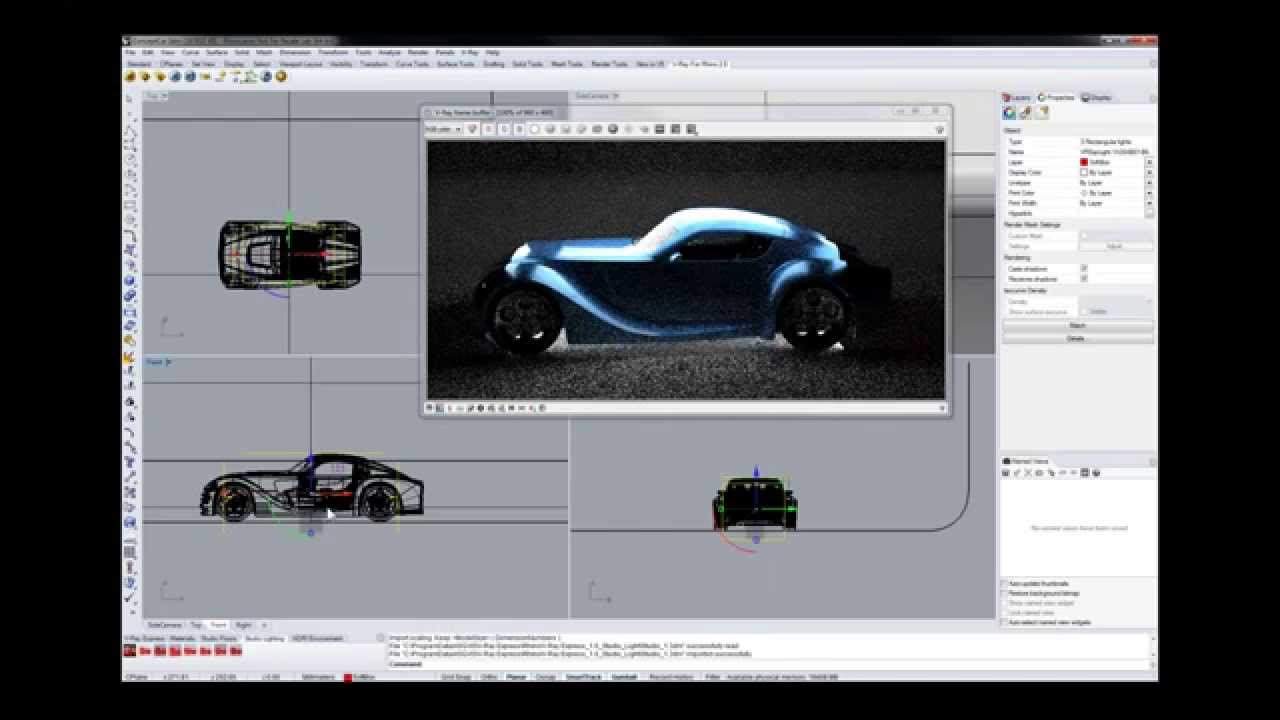The height and width of the screenshot is (720, 1280).
Task: Open Object properties icon in Properties panel
Action: coord(1009,112)
